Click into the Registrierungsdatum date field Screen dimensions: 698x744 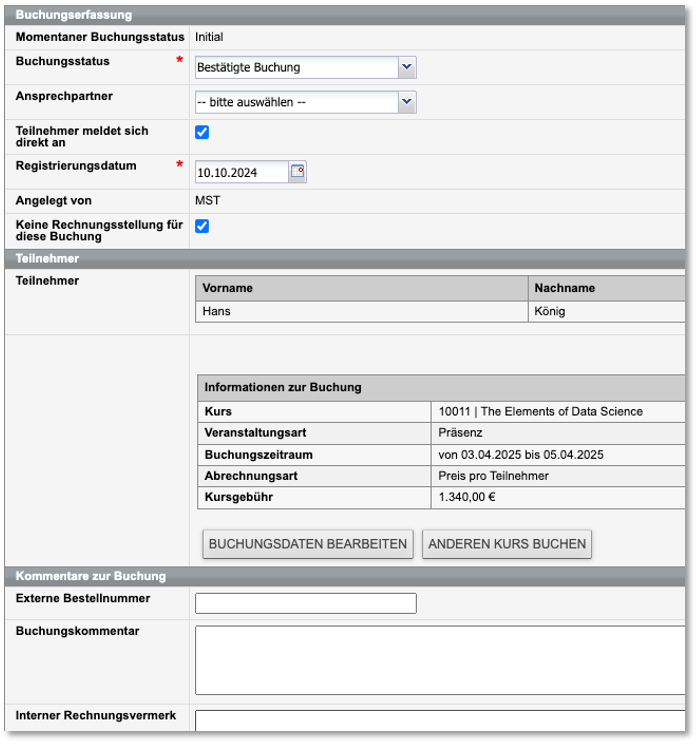coord(241,172)
